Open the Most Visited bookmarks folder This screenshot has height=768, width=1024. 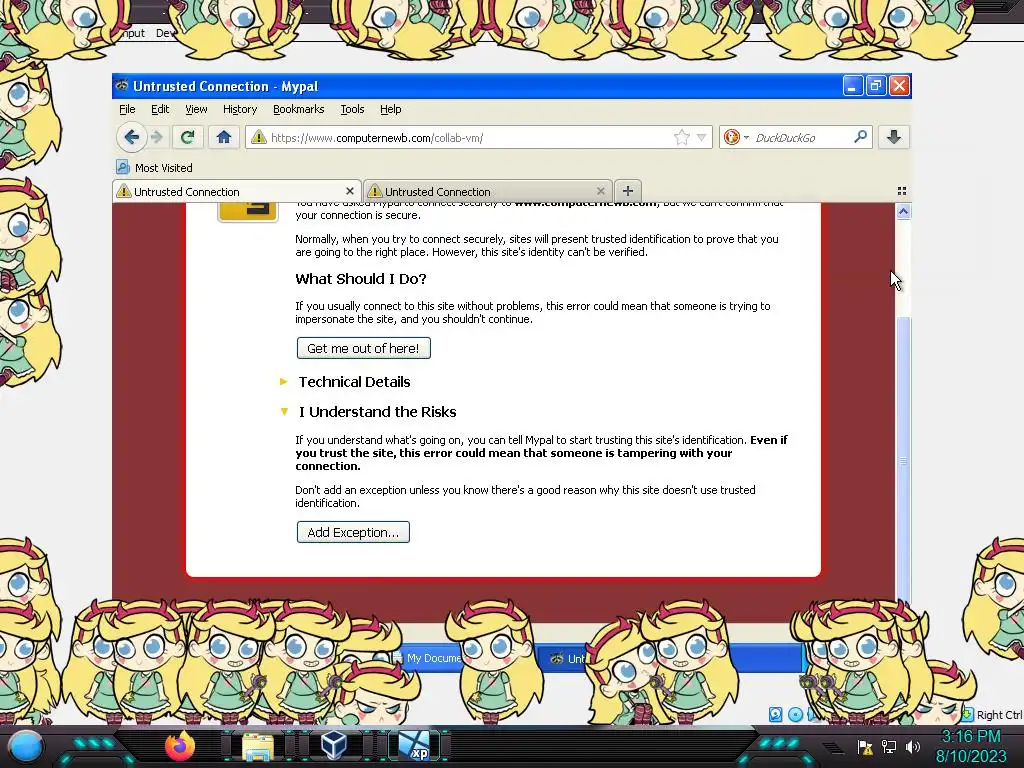tap(155, 168)
